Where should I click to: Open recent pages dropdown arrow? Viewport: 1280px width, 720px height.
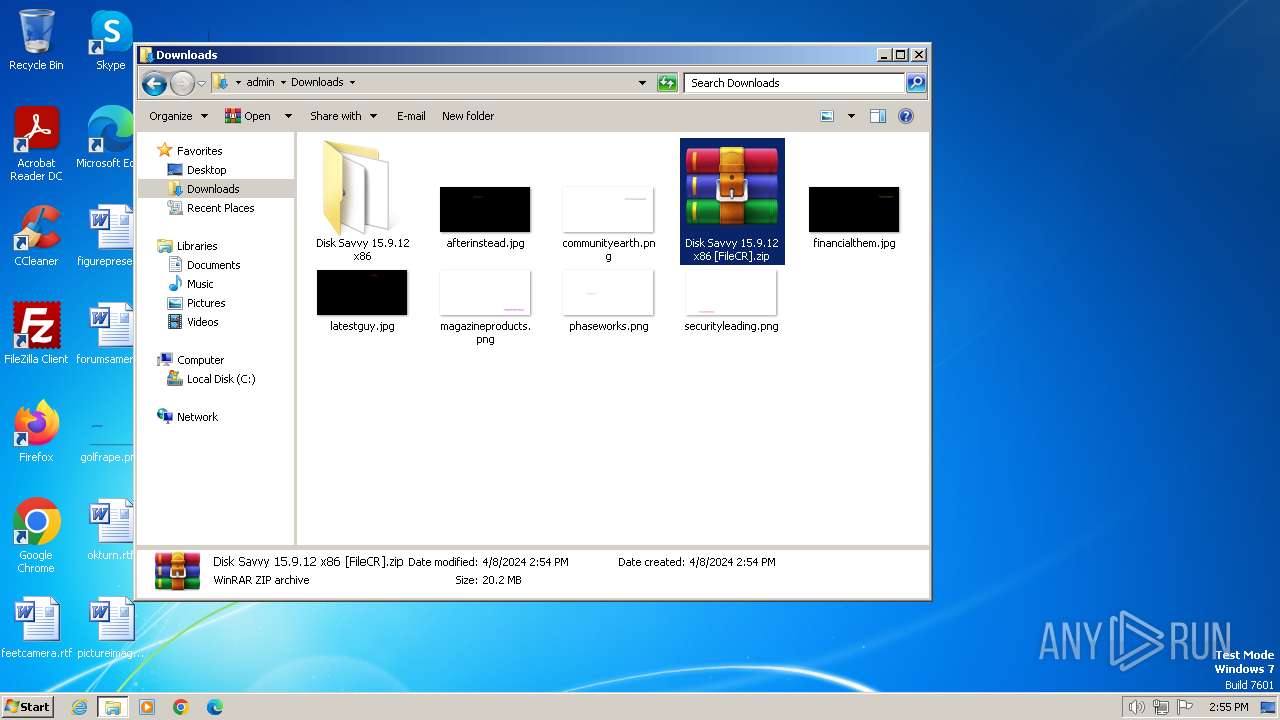coord(201,83)
